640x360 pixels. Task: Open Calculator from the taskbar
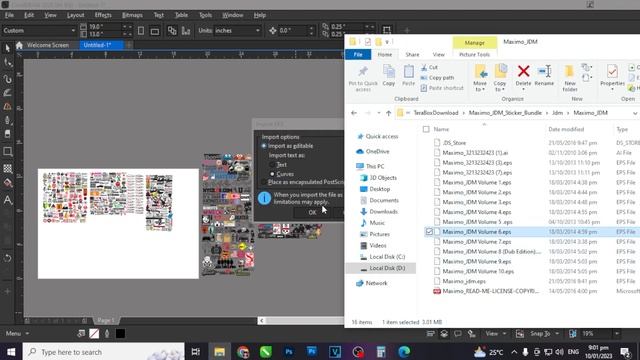pos(381,352)
